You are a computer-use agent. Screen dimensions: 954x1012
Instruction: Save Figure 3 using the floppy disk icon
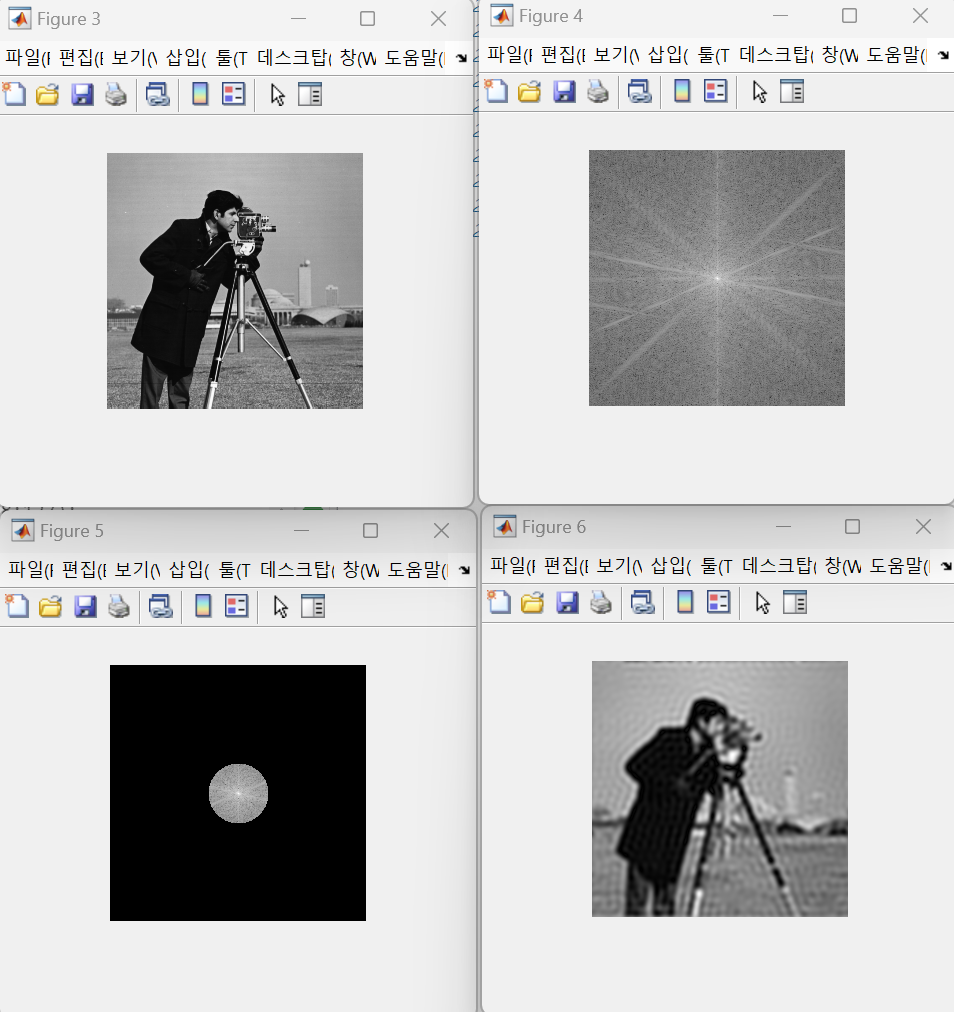pos(83,94)
